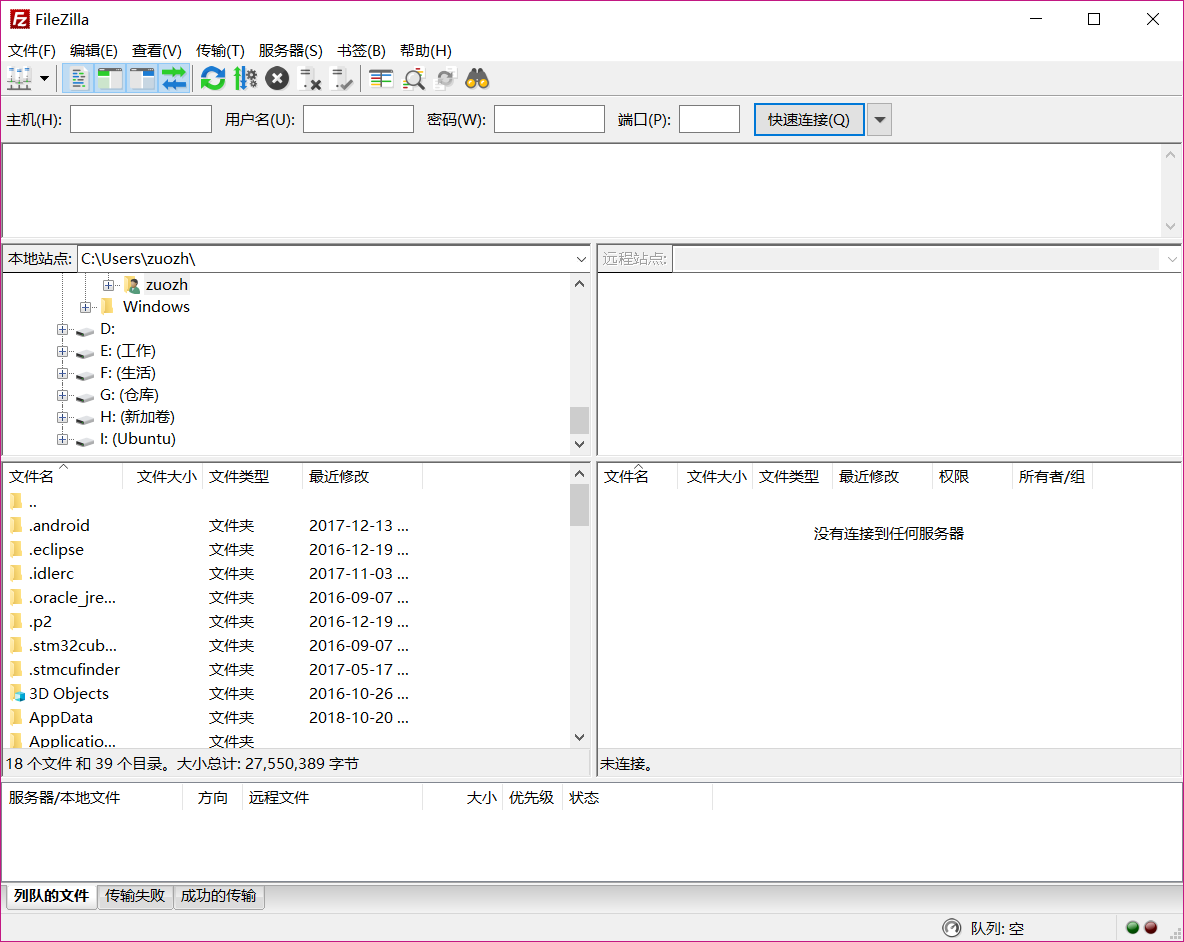Click the local file list scrollbar thumb
The width and height of the screenshot is (1184, 942).
[579, 504]
